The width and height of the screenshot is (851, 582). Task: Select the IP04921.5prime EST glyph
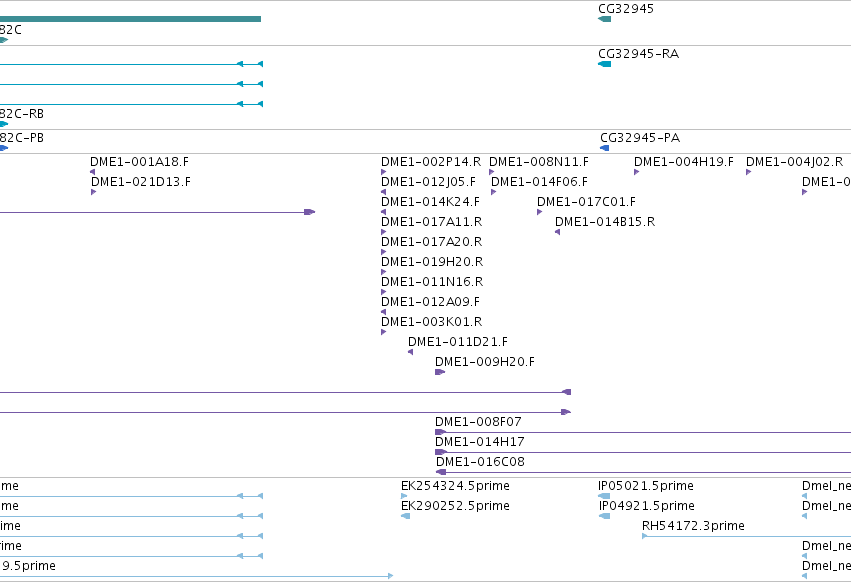pos(605,516)
